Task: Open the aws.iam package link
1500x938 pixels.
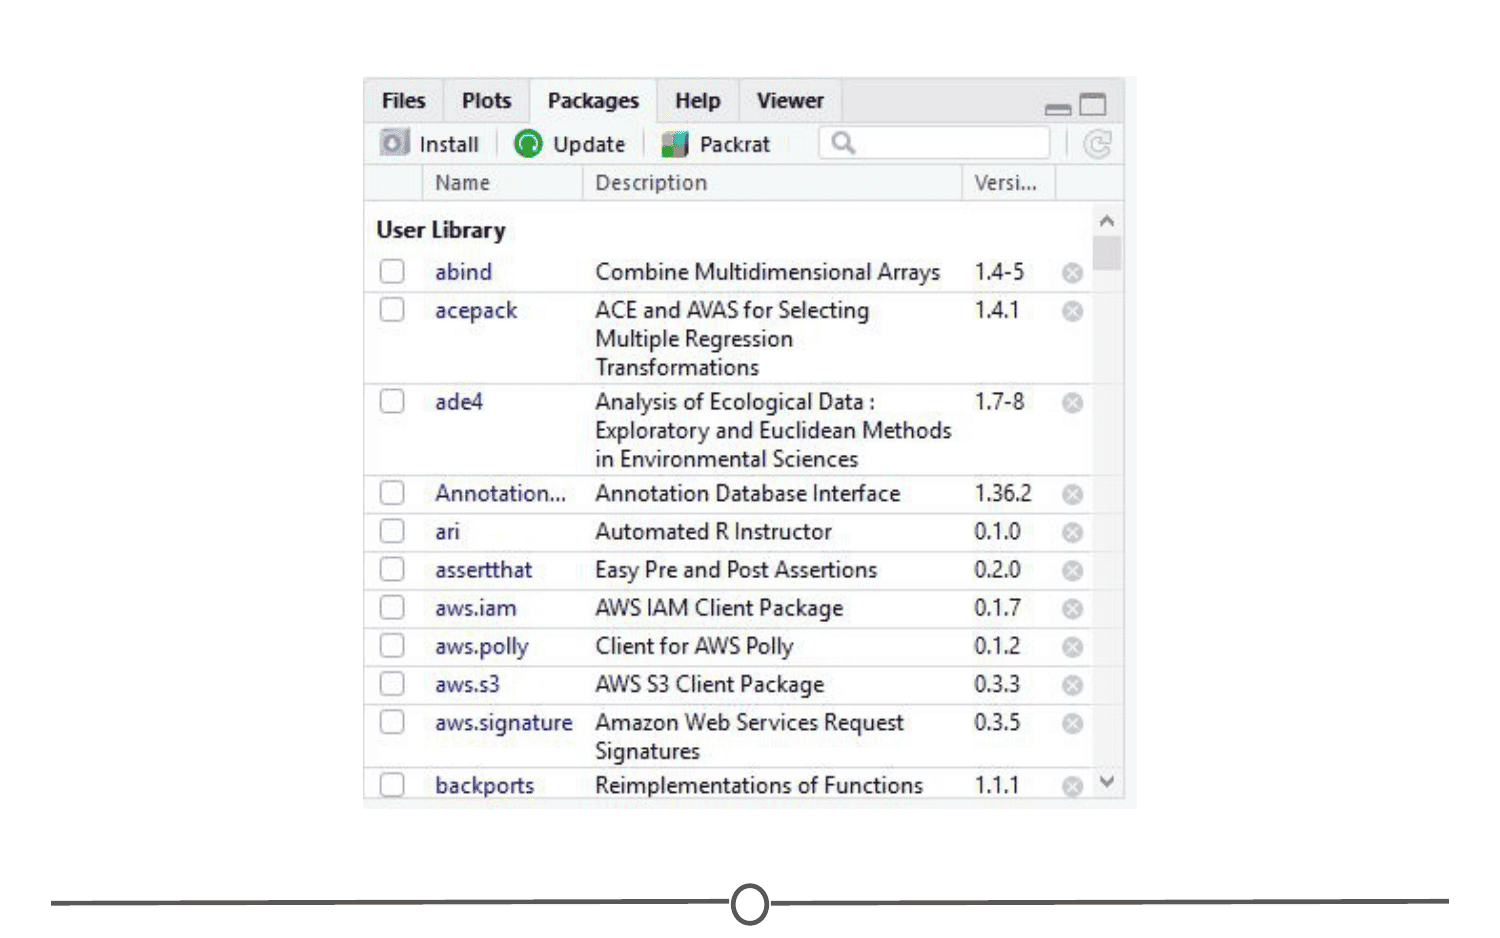Action: click(x=476, y=608)
